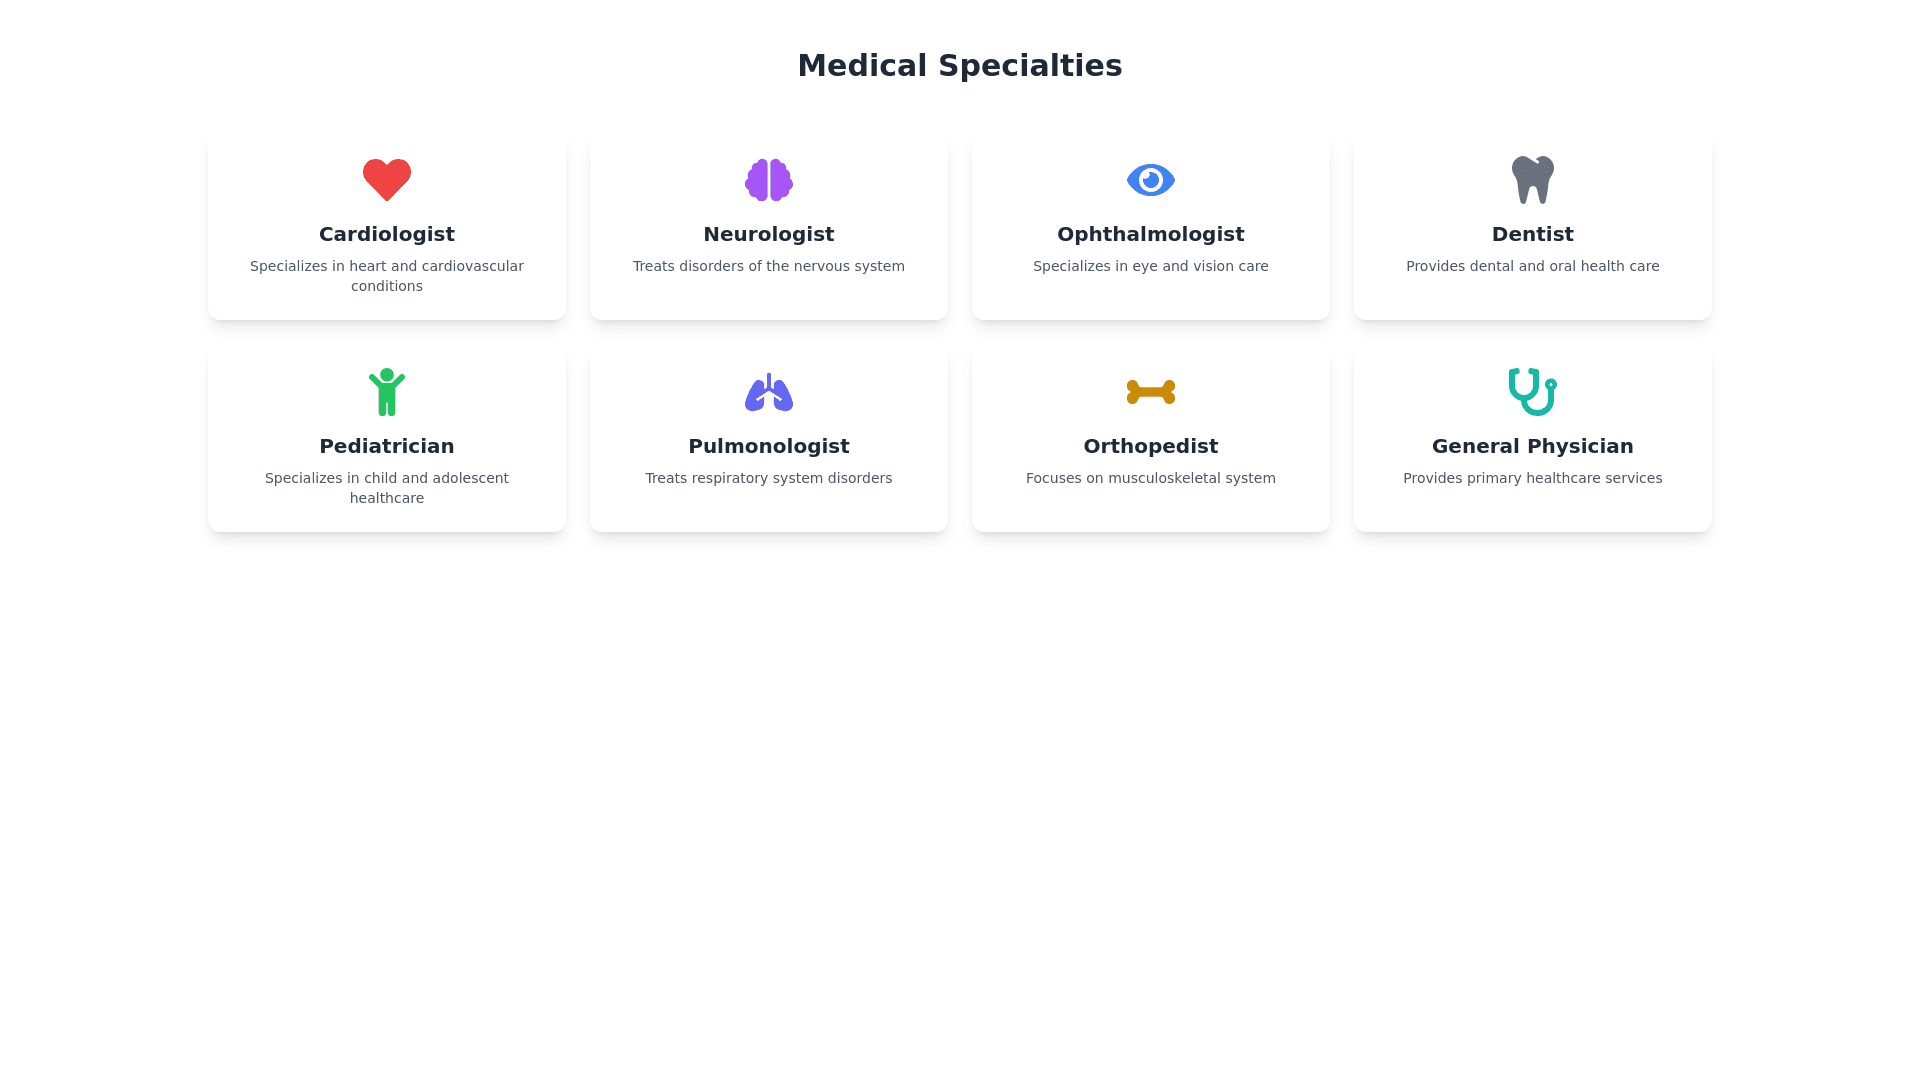Open the Pediatrician title
1920x1080 pixels.
(x=387, y=446)
